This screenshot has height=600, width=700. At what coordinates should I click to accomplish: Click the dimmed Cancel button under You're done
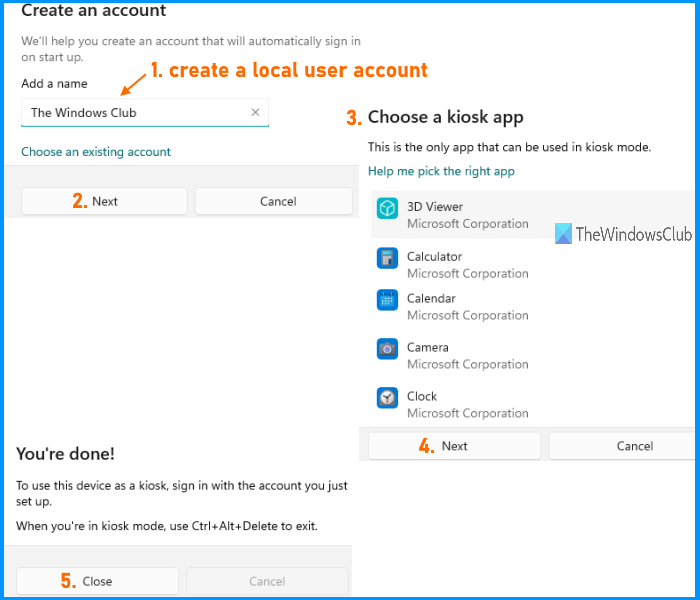click(x=267, y=581)
